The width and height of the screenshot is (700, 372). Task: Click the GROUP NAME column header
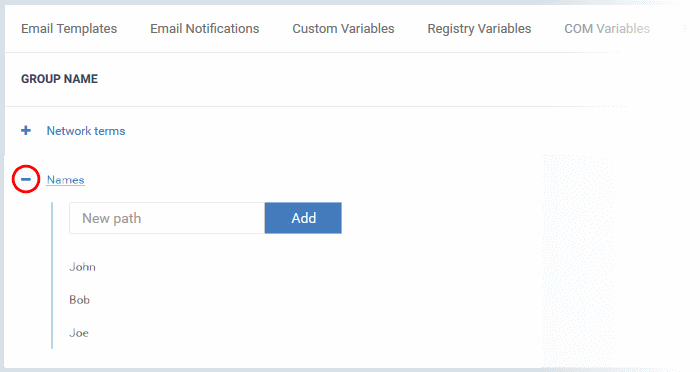(x=59, y=79)
